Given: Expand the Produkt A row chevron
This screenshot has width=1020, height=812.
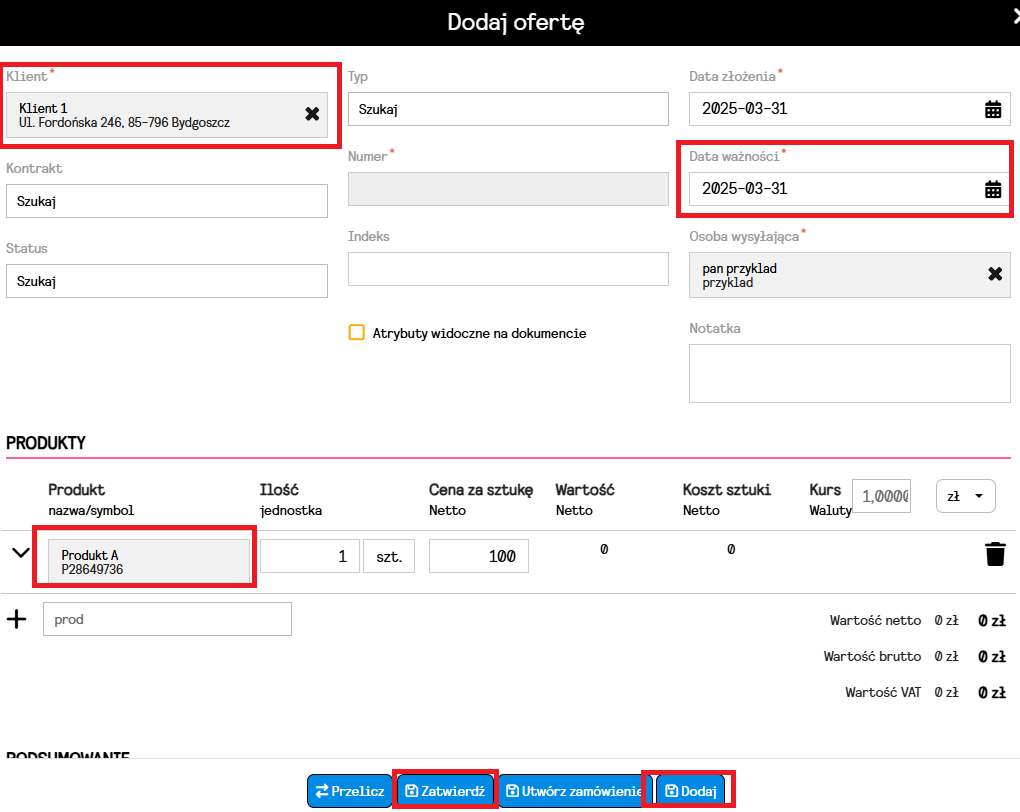Looking at the screenshot, I should (x=20, y=553).
